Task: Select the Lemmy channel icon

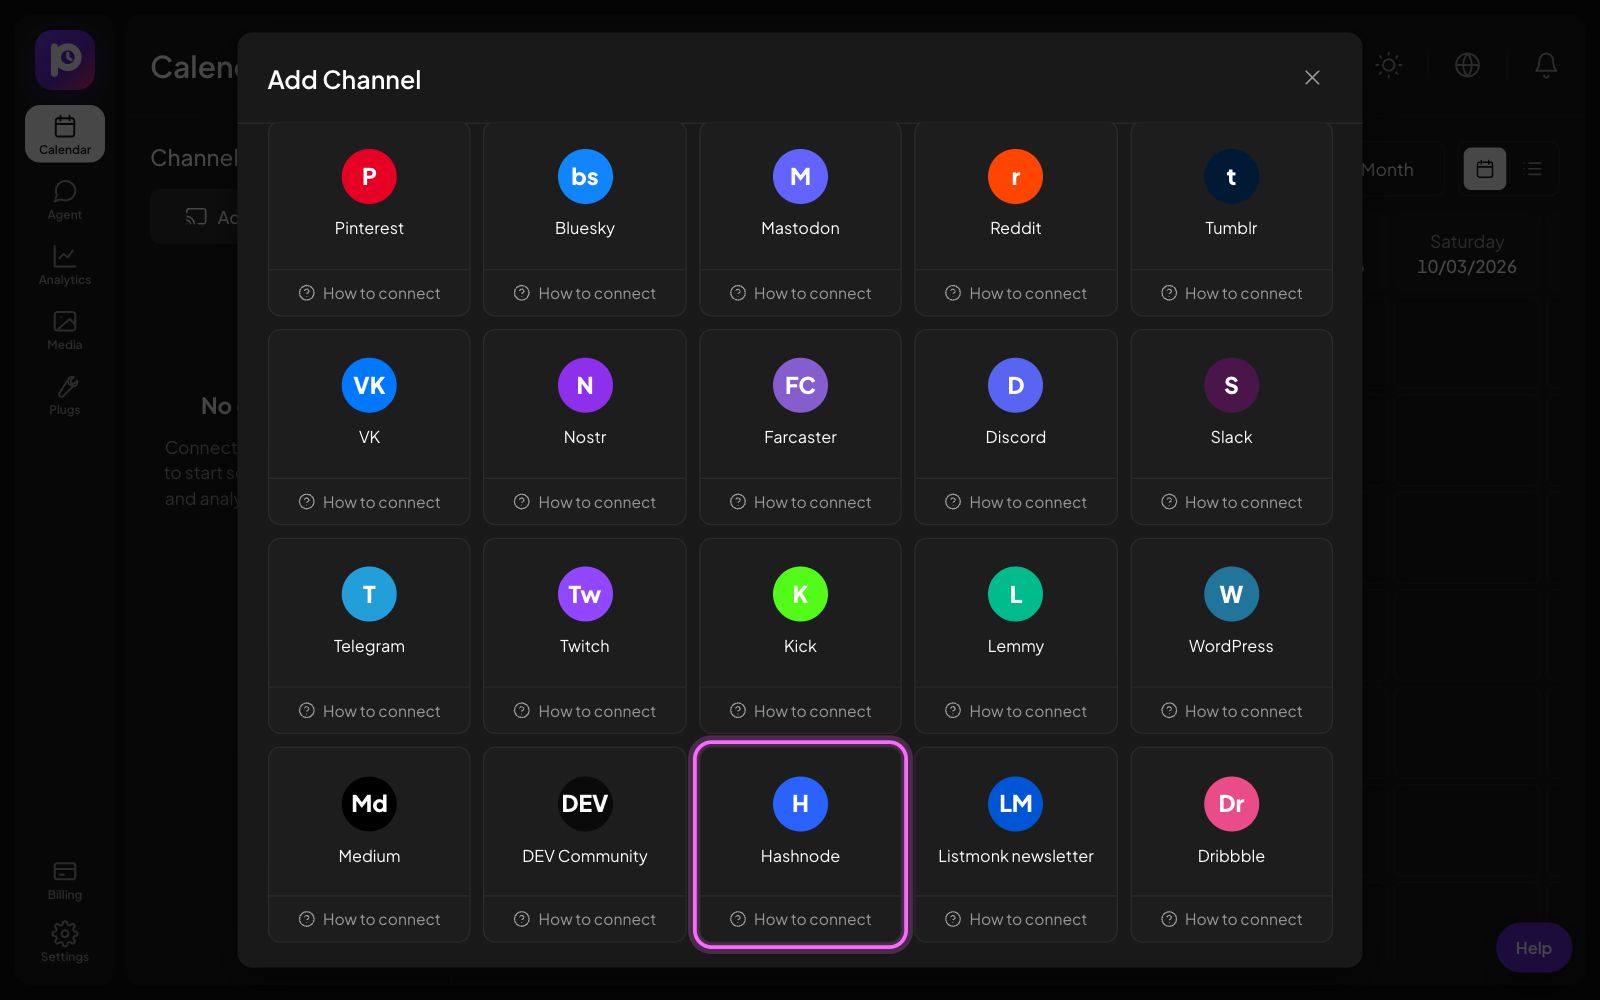Action: click(x=1015, y=594)
